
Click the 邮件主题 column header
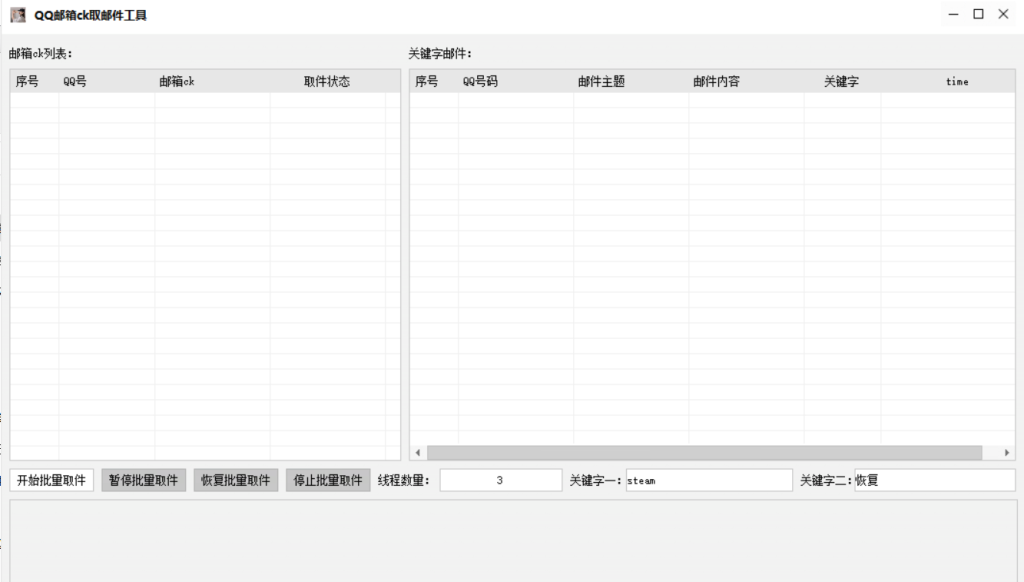coord(631,82)
